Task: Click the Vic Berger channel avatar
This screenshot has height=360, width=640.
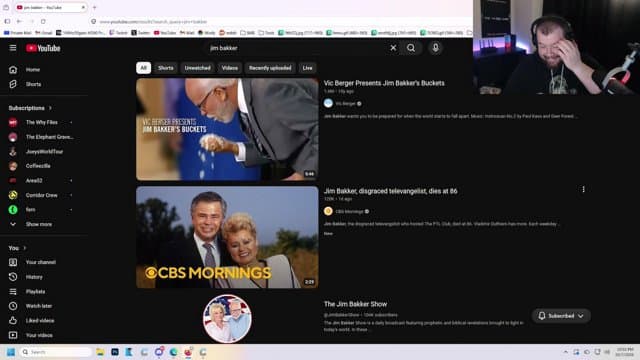Action: click(x=328, y=103)
